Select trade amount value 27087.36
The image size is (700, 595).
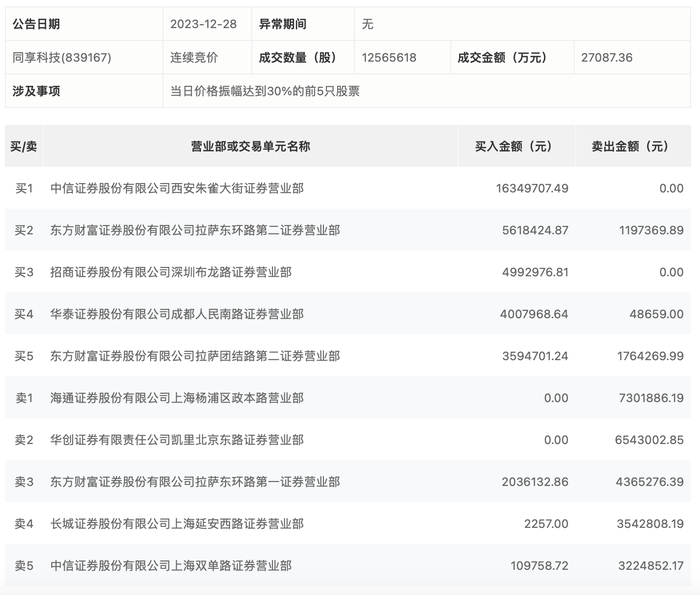(607, 58)
